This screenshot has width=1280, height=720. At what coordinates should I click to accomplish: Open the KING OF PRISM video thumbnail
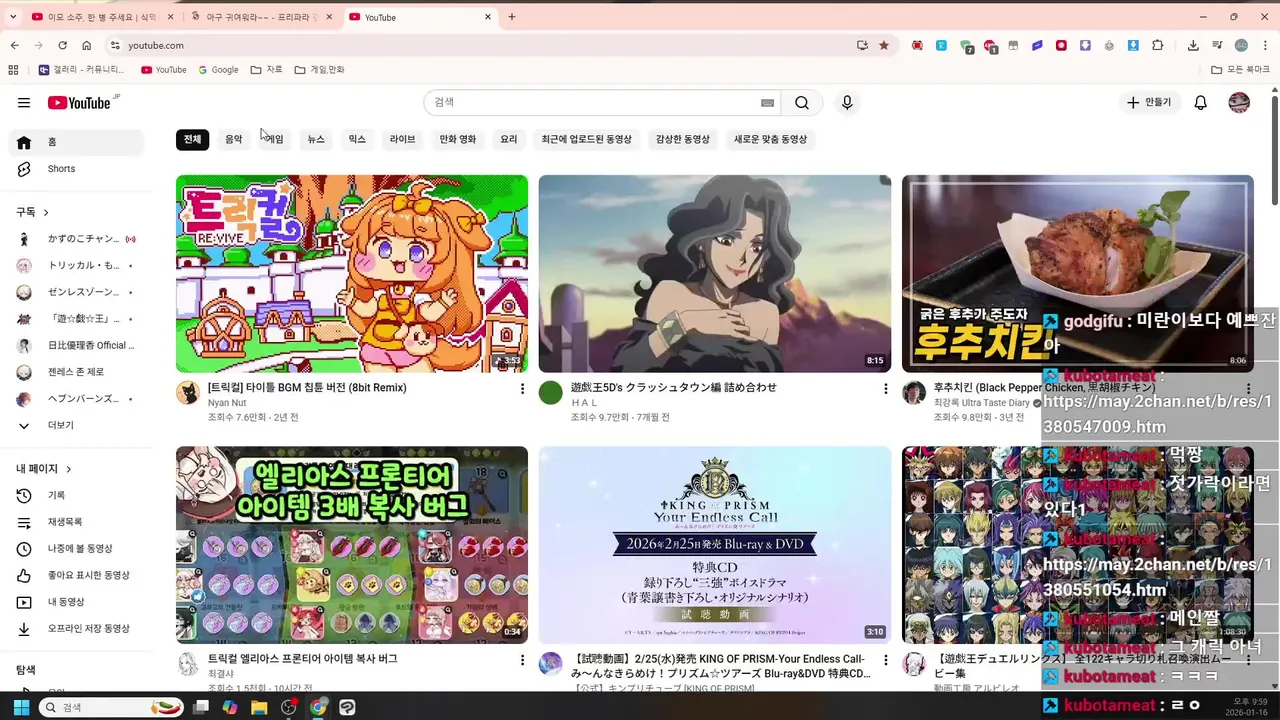715,545
